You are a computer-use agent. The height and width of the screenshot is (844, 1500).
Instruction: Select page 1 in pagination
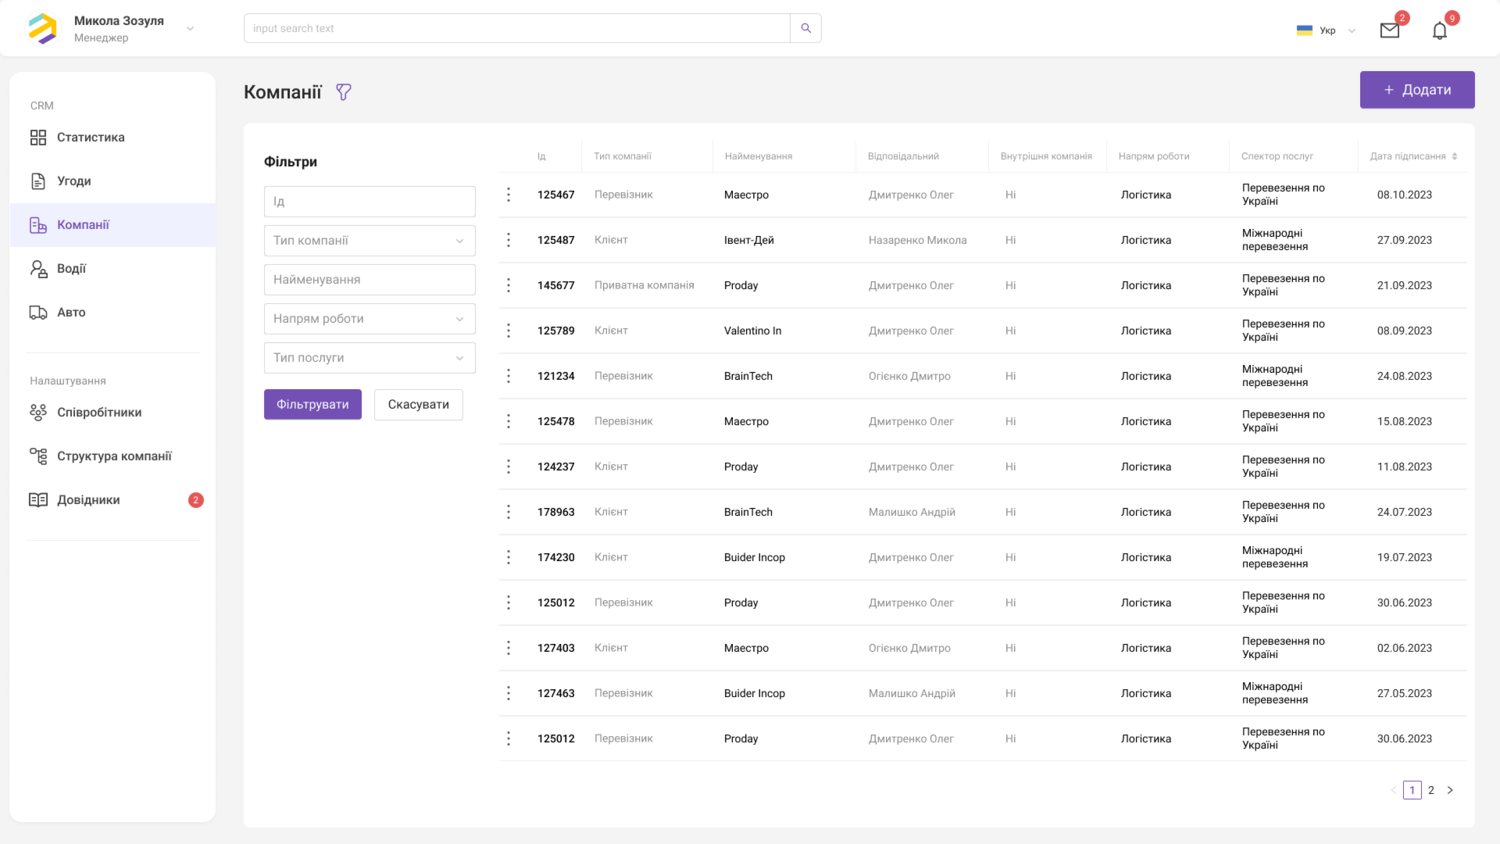pyautogui.click(x=1412, y=790)
